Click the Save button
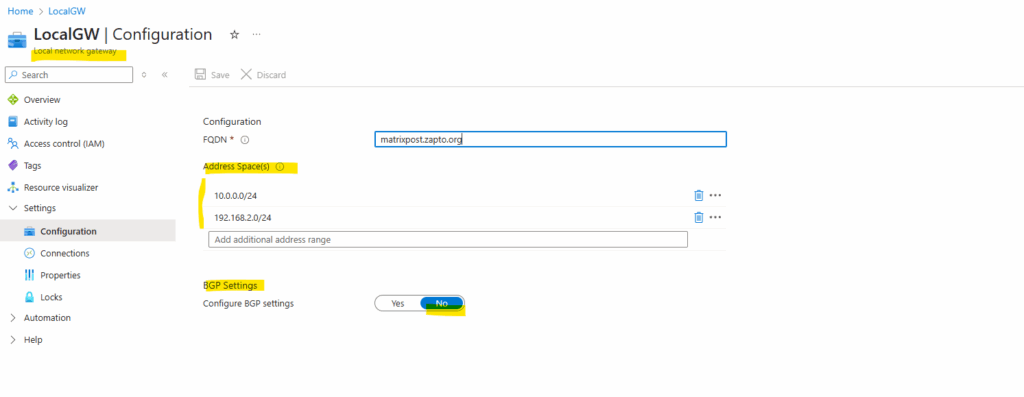The height and width of the screenshot is (397, 1024). pyautogui.click(x=212, y=75)
